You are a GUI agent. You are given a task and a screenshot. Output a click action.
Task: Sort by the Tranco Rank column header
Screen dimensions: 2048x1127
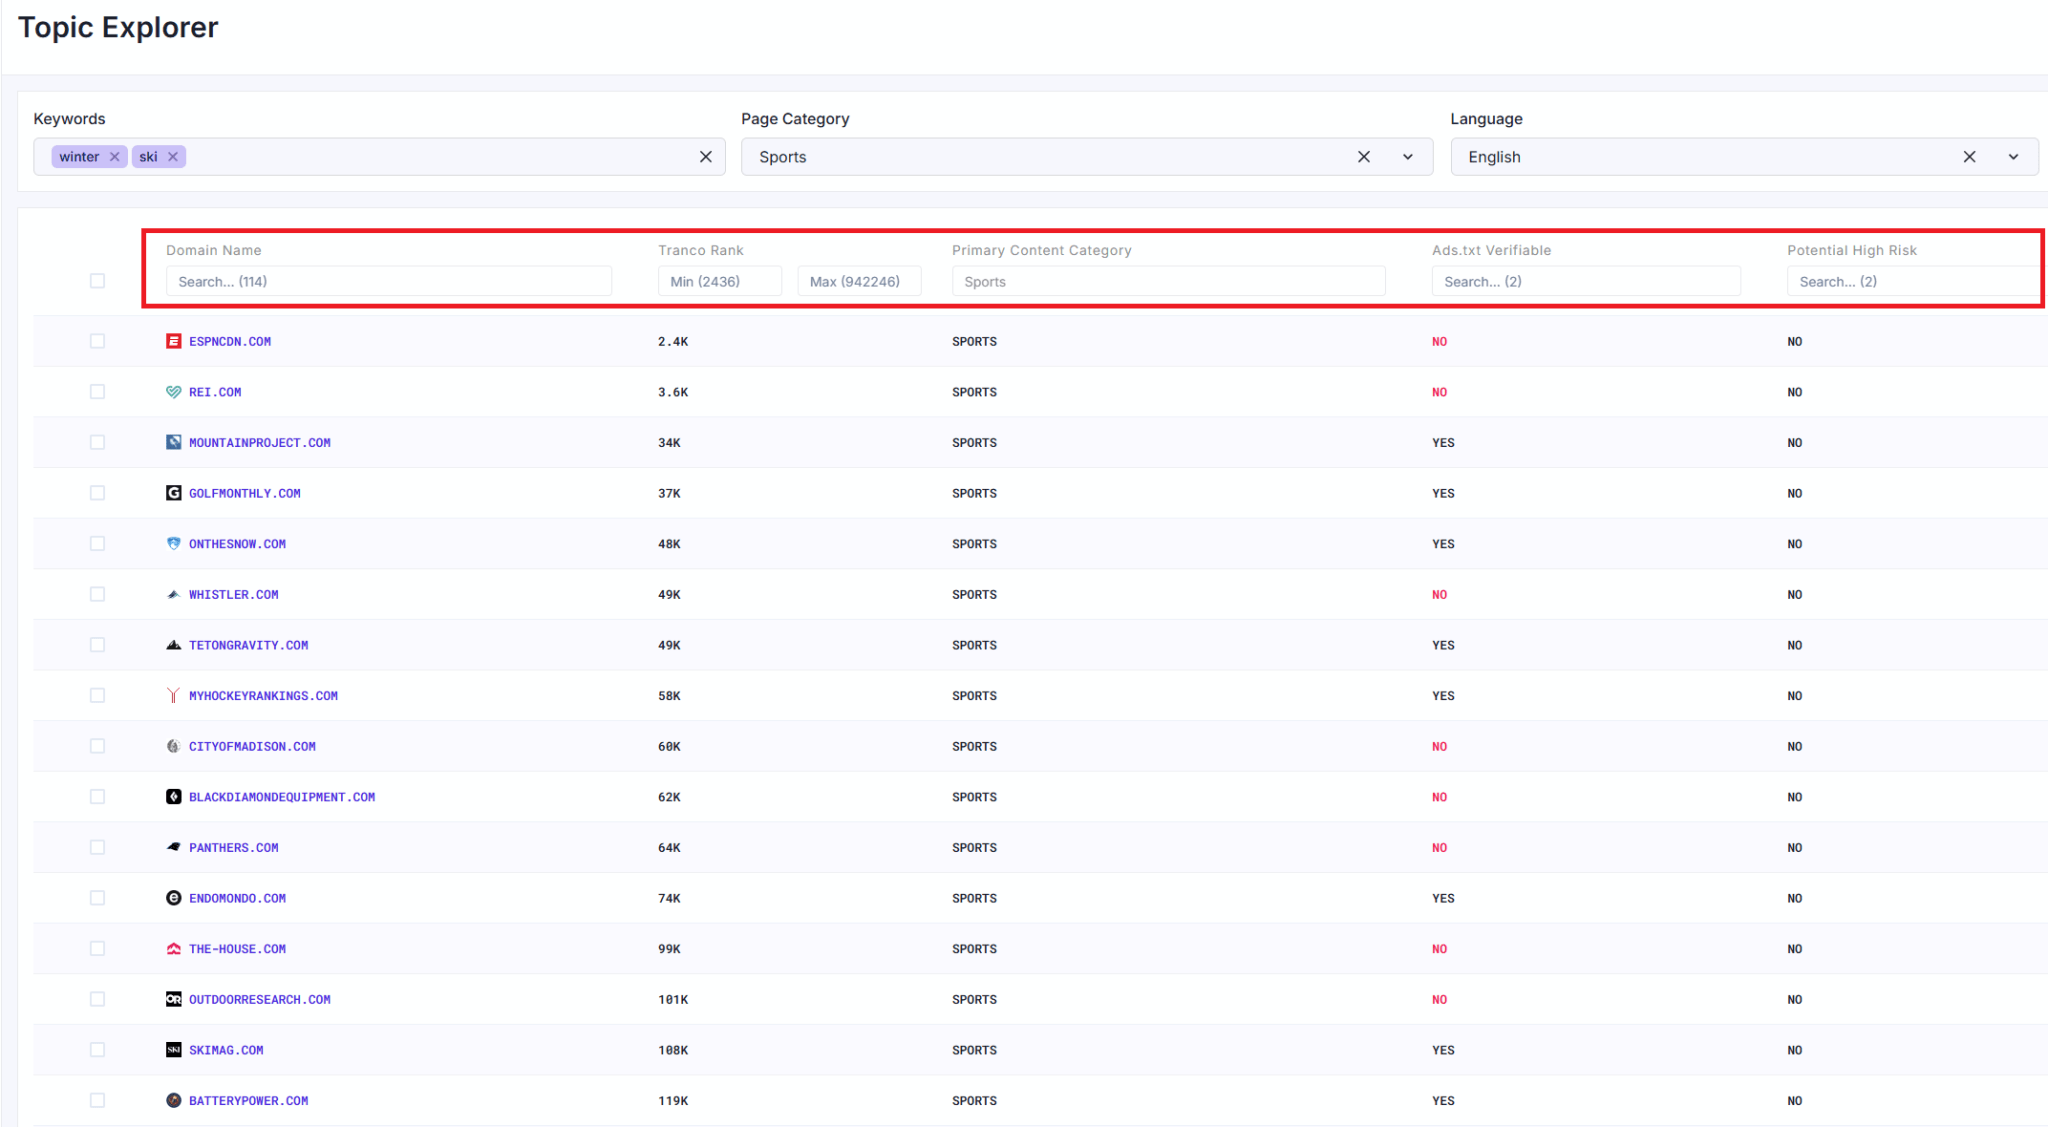701,250
